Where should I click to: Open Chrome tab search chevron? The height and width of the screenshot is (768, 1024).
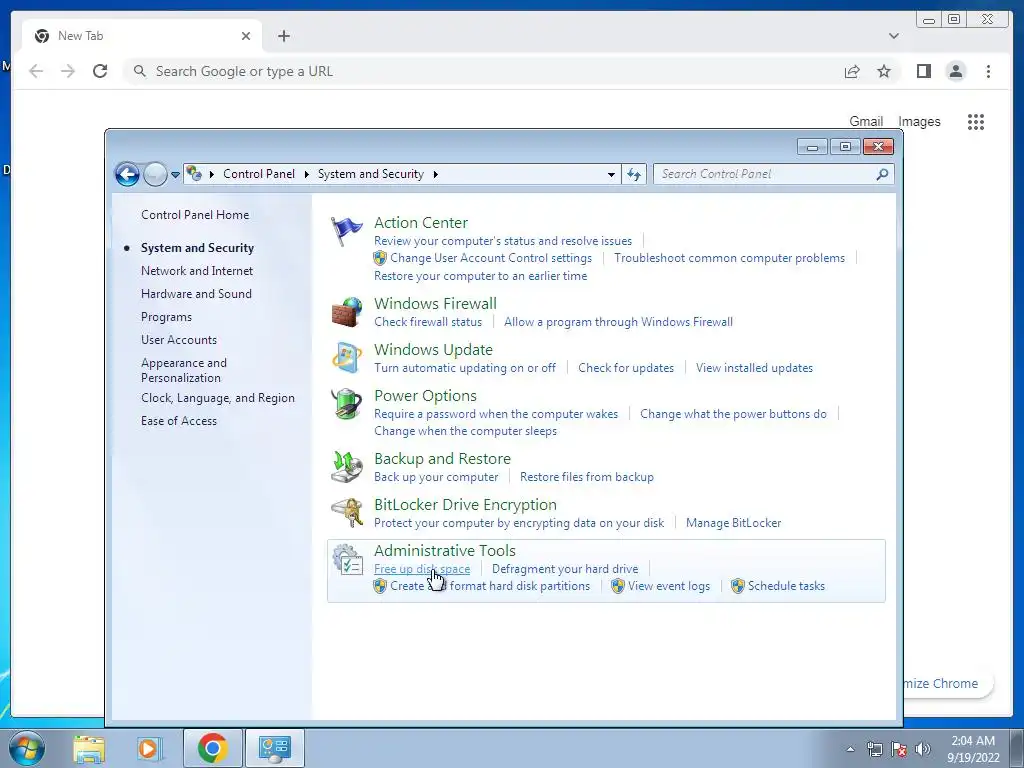(893, 36)
